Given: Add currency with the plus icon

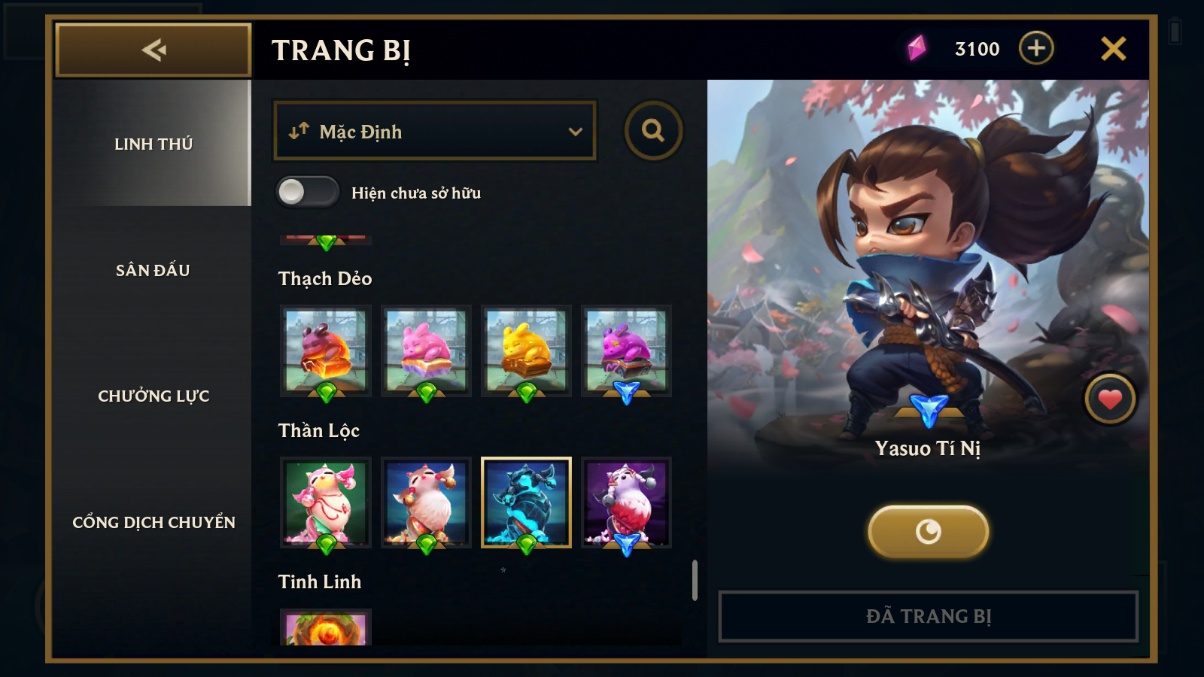Looking at the screenshot, I should (1036, 48).
